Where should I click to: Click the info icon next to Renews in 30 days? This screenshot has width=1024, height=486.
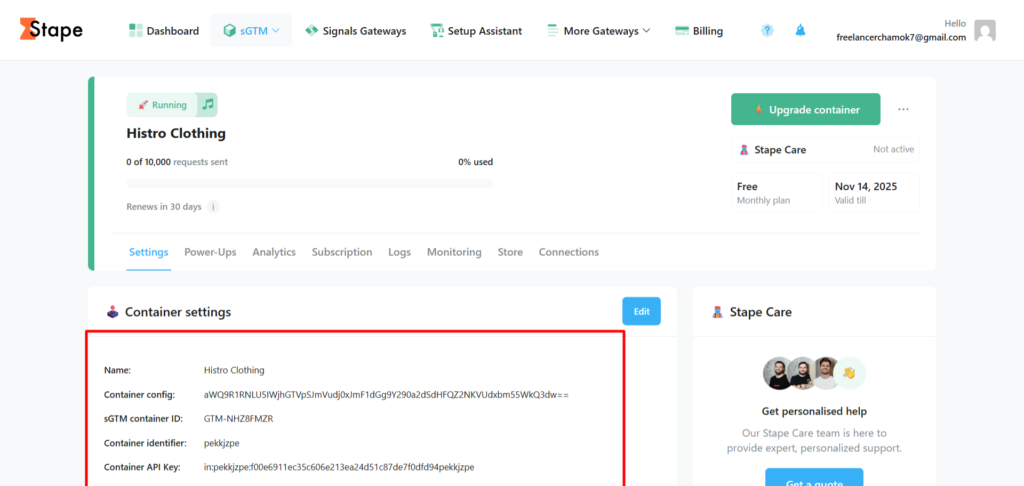tap(213, 207)
